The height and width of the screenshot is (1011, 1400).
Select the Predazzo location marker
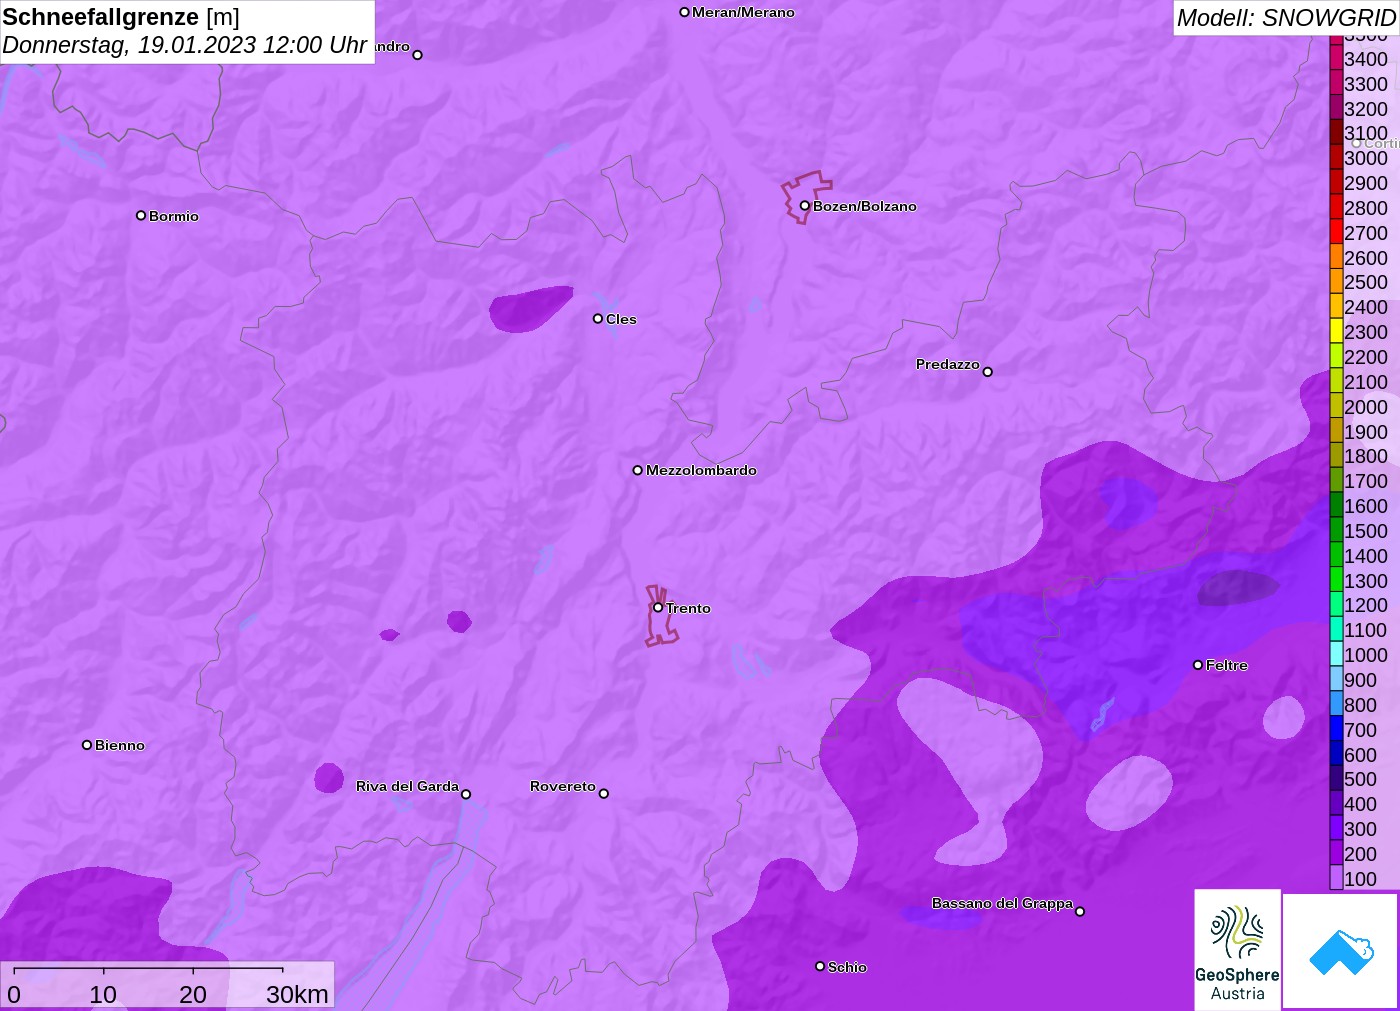click(988, 372)
